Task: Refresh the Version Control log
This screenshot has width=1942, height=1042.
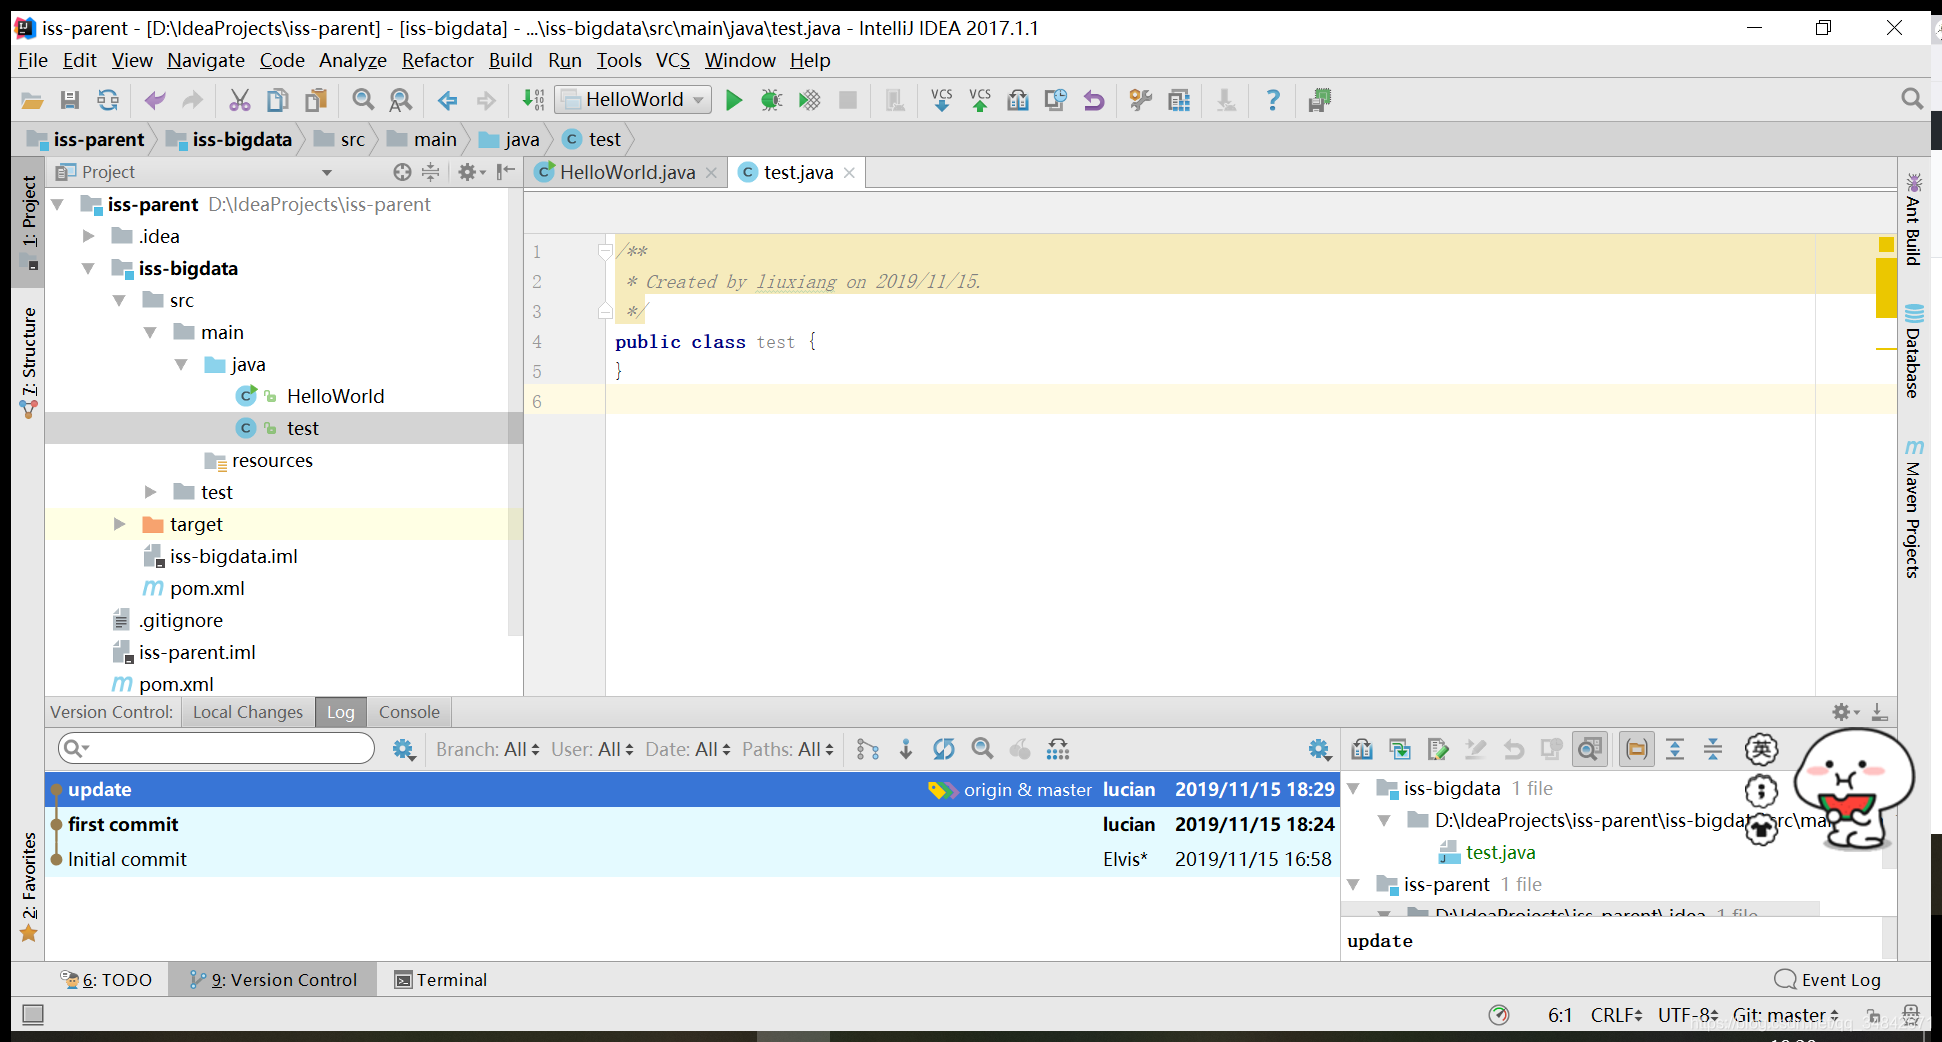Action: (x=944, y=749)
